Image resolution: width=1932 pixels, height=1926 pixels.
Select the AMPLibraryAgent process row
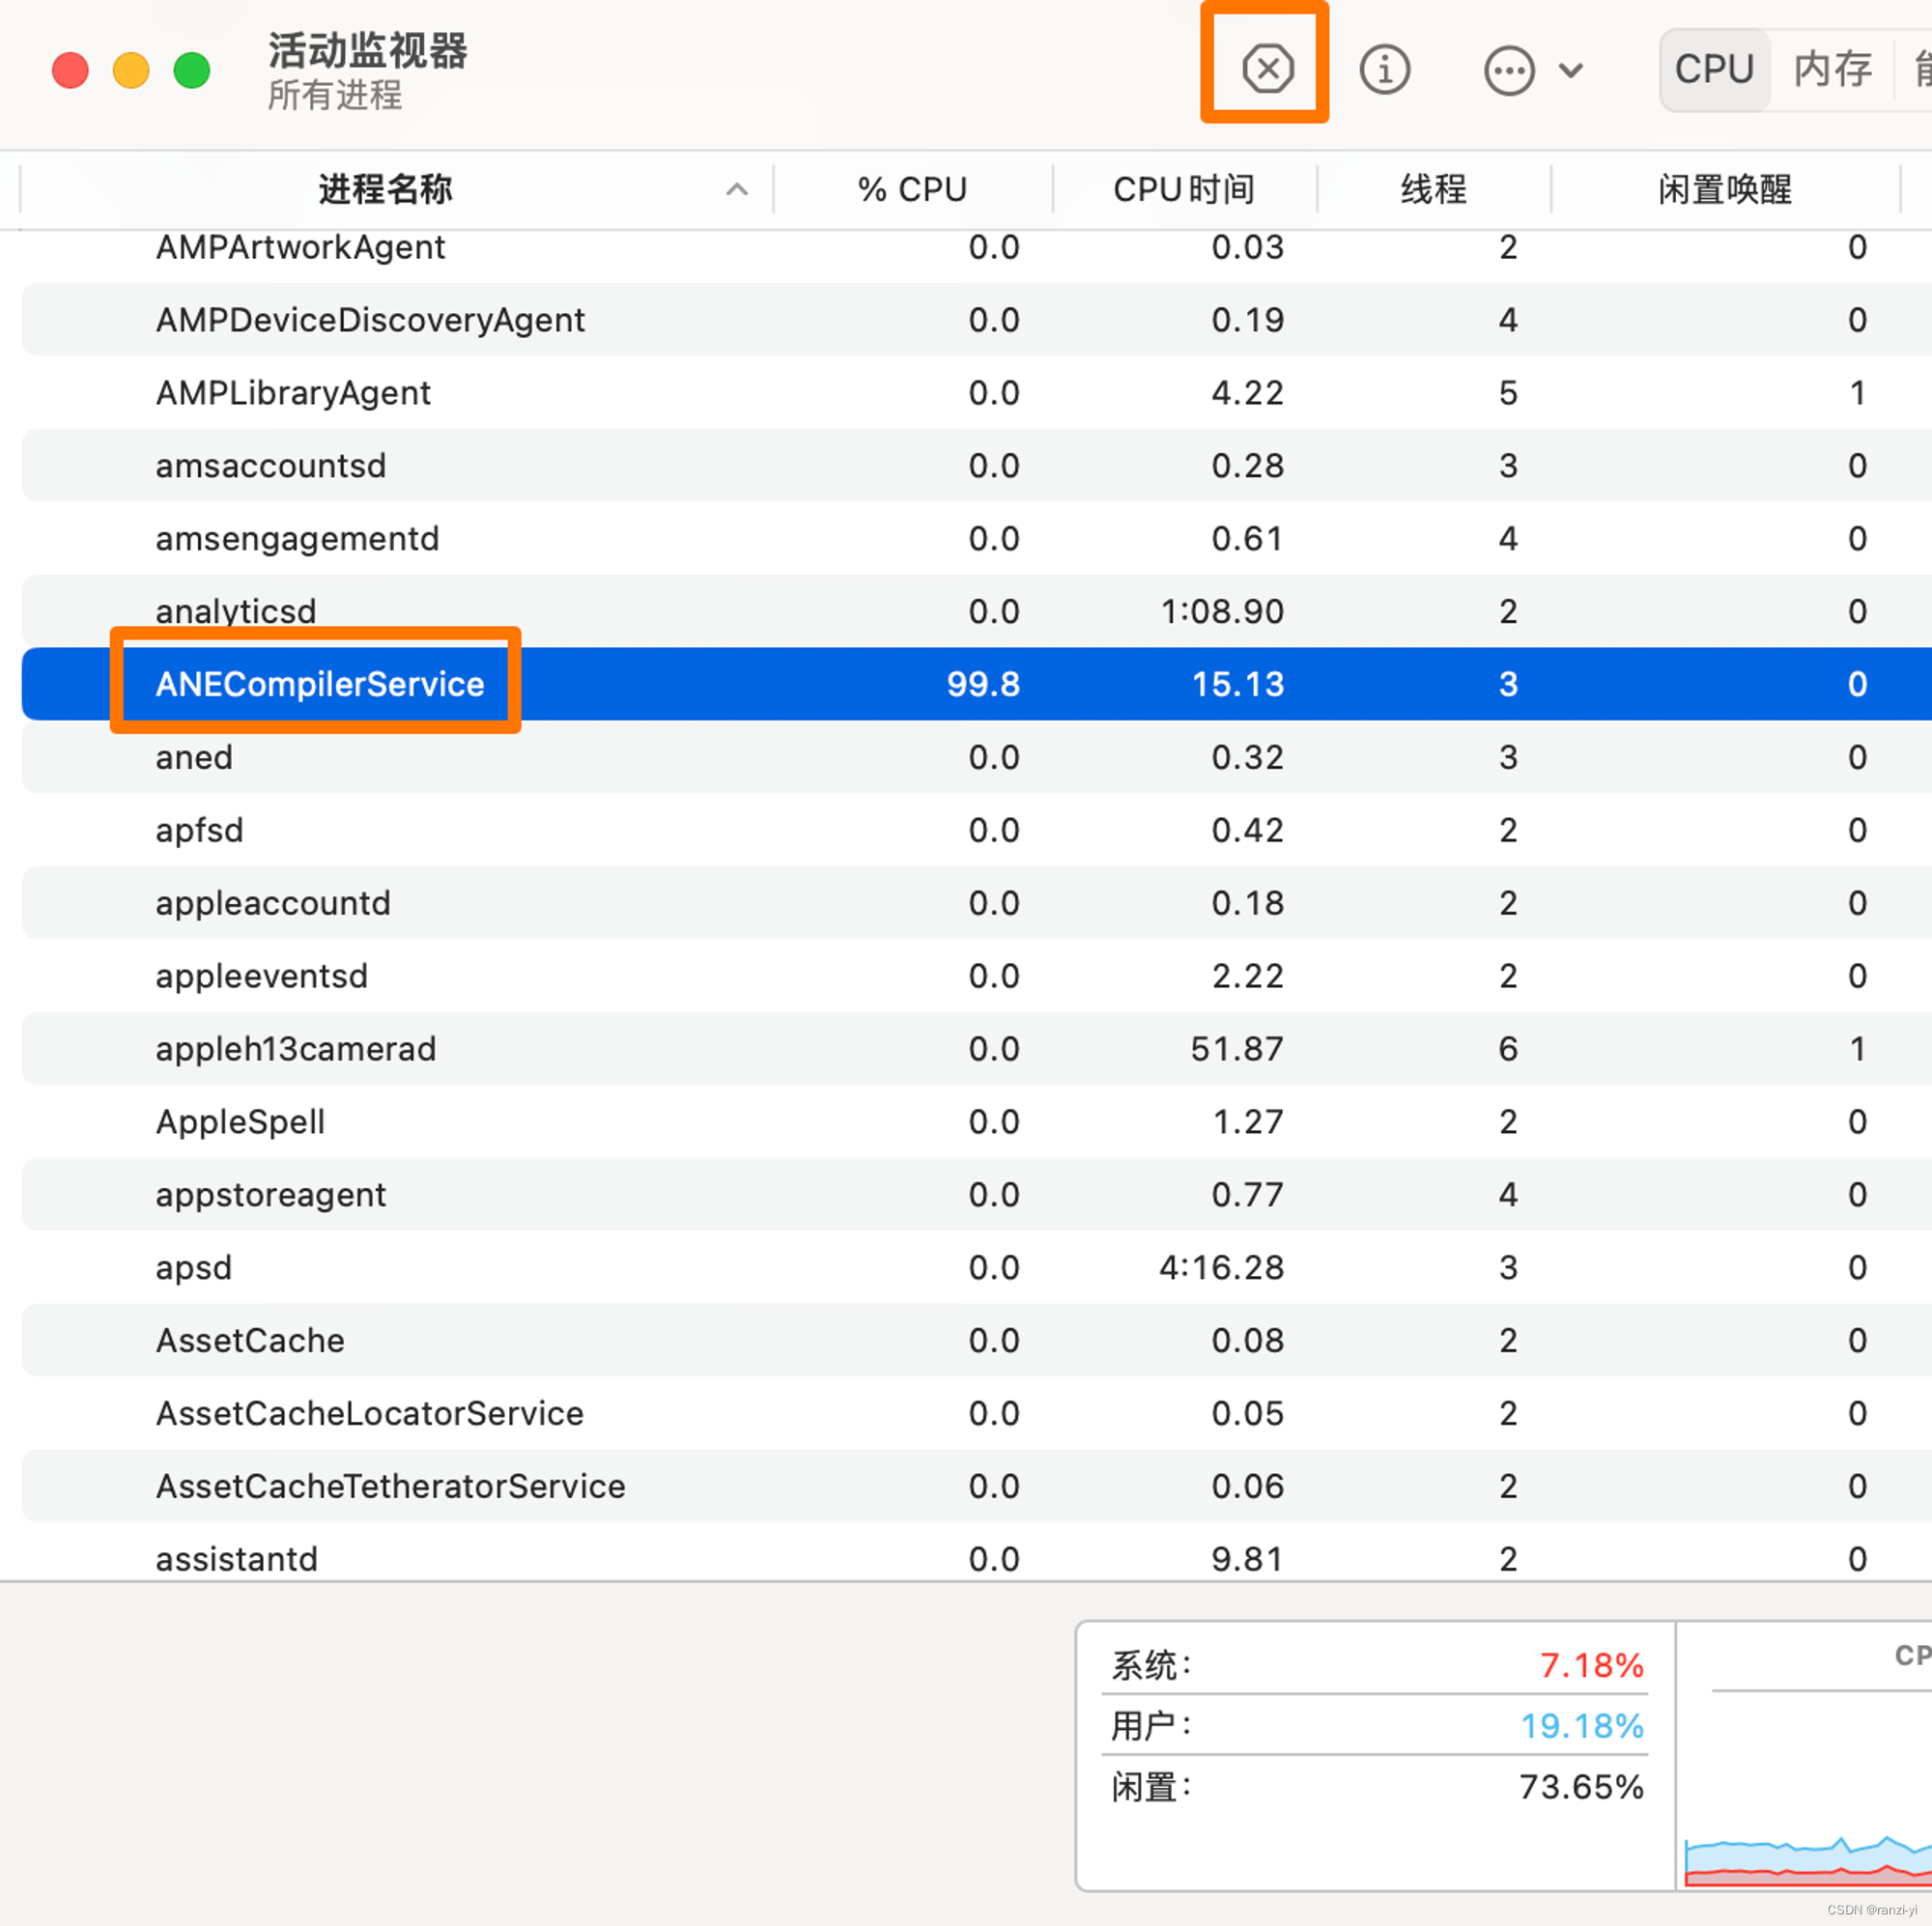tap(292, 392)
